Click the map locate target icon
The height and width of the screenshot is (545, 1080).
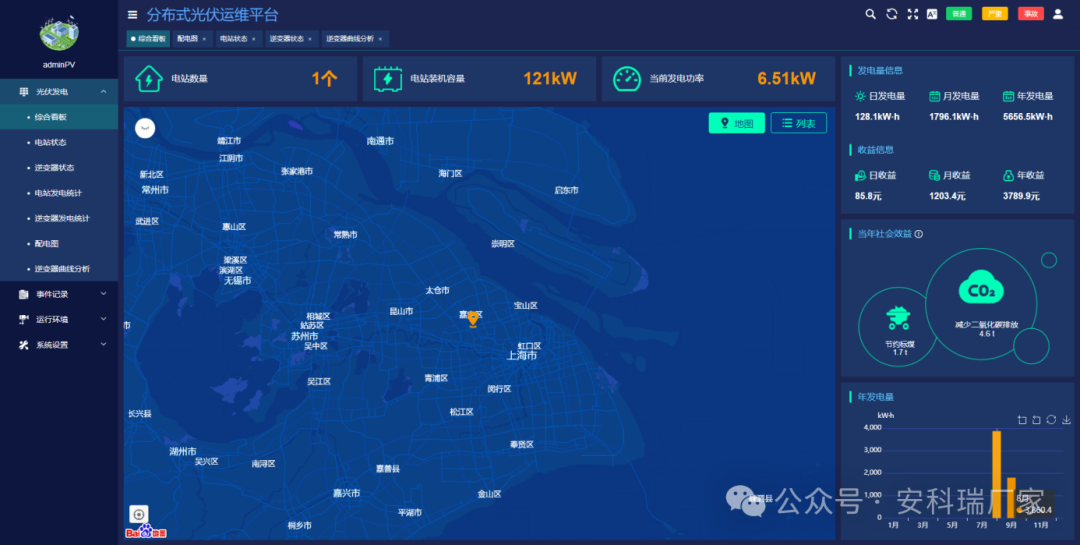(138, 515)
